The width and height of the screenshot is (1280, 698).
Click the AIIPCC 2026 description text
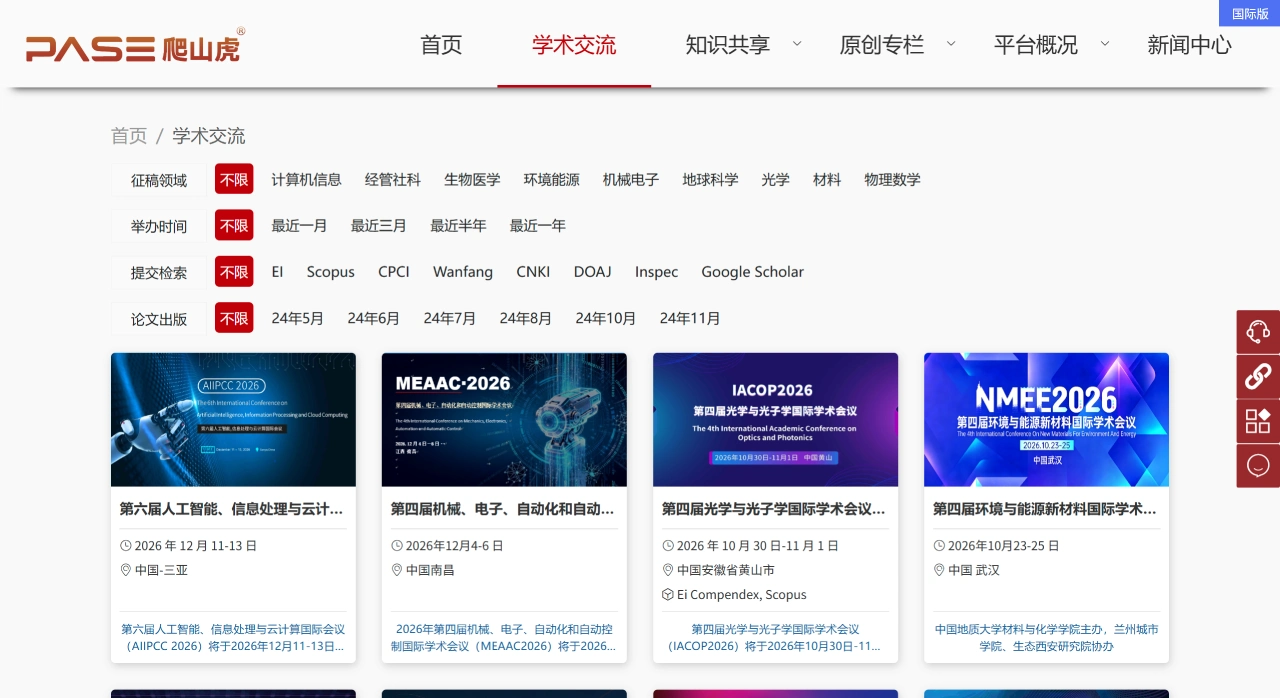click(233, 638)
